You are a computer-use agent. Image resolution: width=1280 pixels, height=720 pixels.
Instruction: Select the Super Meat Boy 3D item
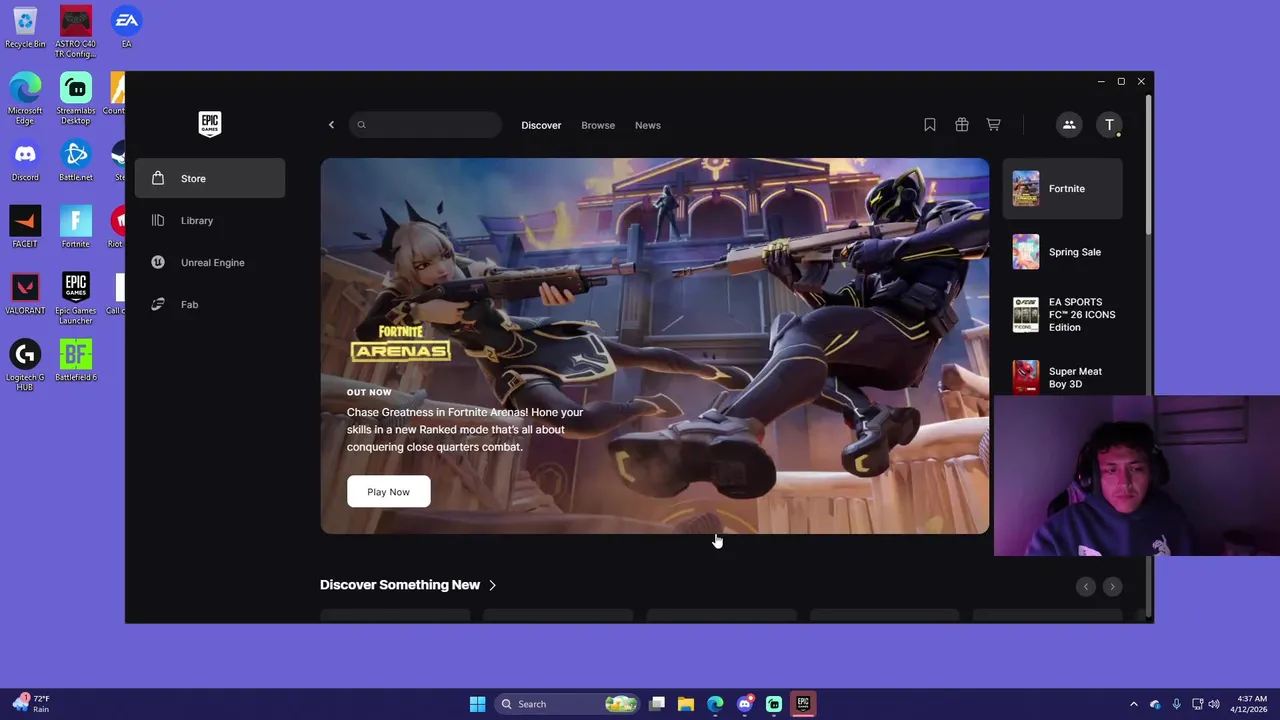click(x=1062, y=377)
